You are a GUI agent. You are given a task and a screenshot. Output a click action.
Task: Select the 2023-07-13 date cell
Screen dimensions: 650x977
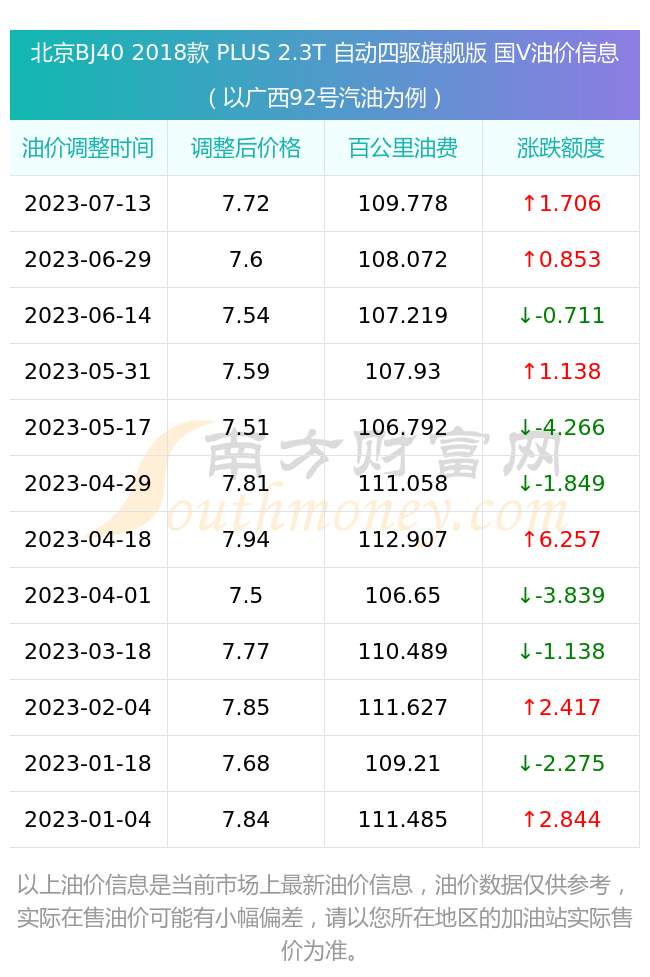pyautogui.click(x=88, y=203)
